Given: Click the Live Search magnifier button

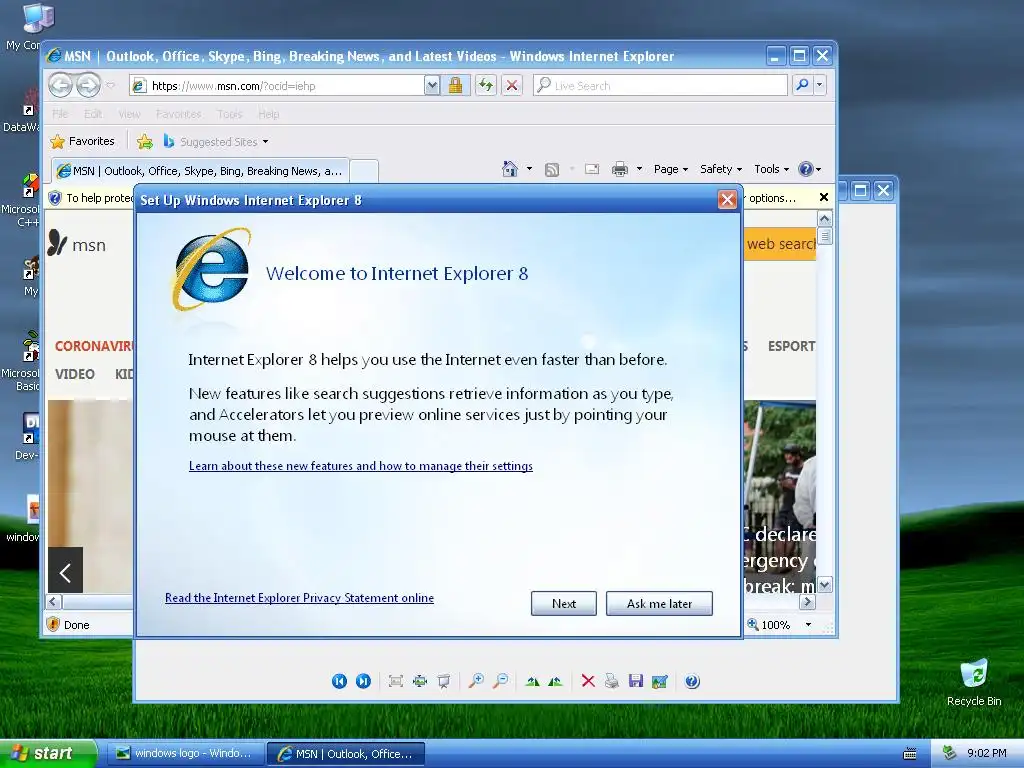Looking at the screenshot, I should (x=802, y=85).
